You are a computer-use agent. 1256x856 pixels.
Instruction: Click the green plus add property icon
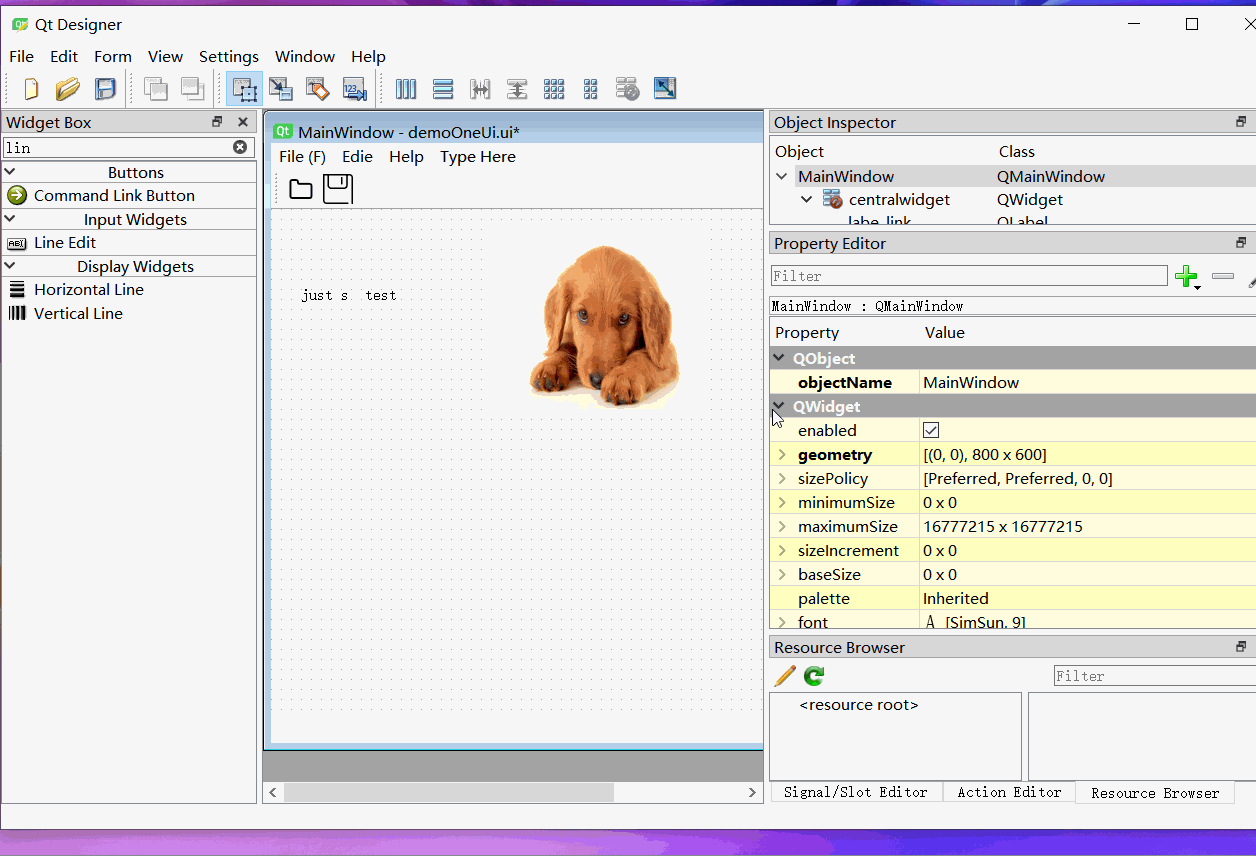pos(1187,277)
